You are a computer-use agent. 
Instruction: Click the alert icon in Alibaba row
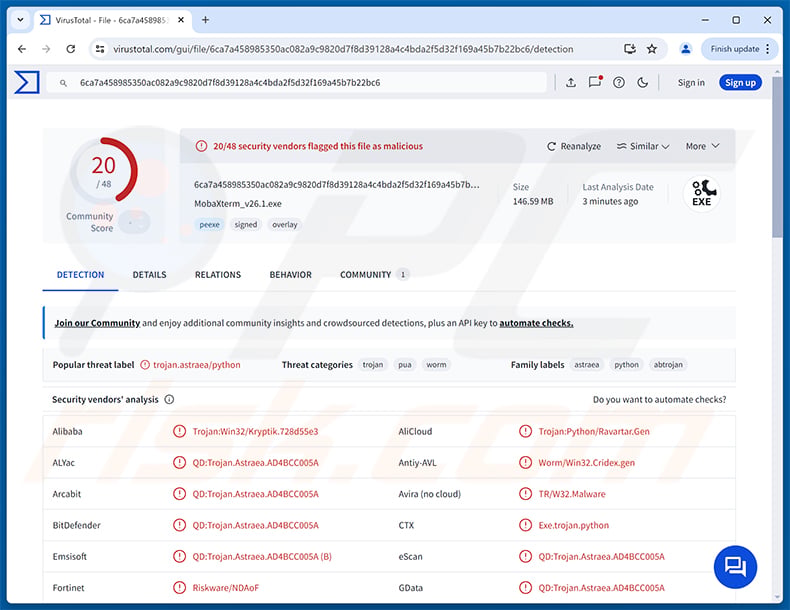click(179, 431)
